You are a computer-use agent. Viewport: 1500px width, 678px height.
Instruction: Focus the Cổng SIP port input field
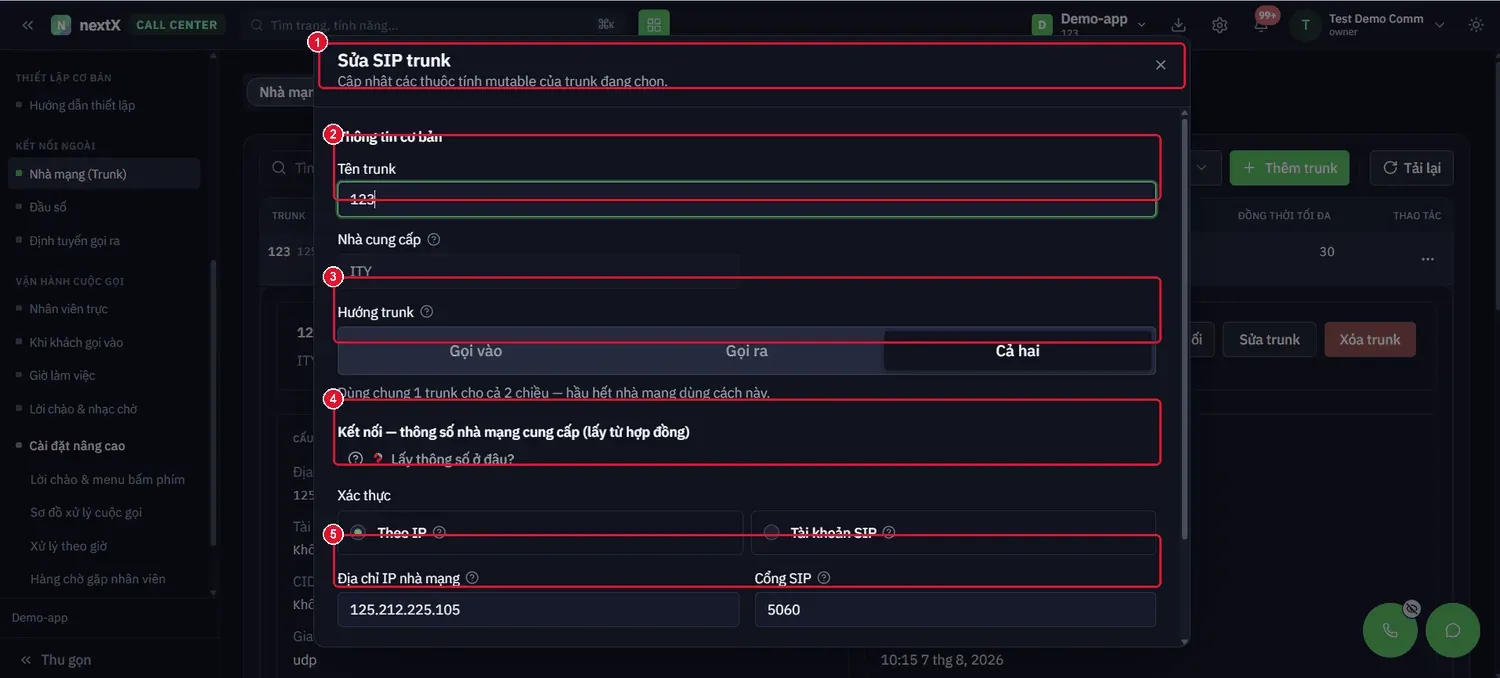pyautogui.click(x=955, y=610)
